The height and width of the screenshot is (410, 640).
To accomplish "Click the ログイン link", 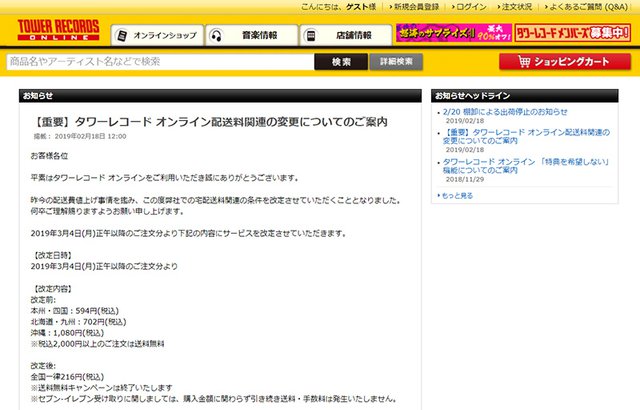I will 471,7.
